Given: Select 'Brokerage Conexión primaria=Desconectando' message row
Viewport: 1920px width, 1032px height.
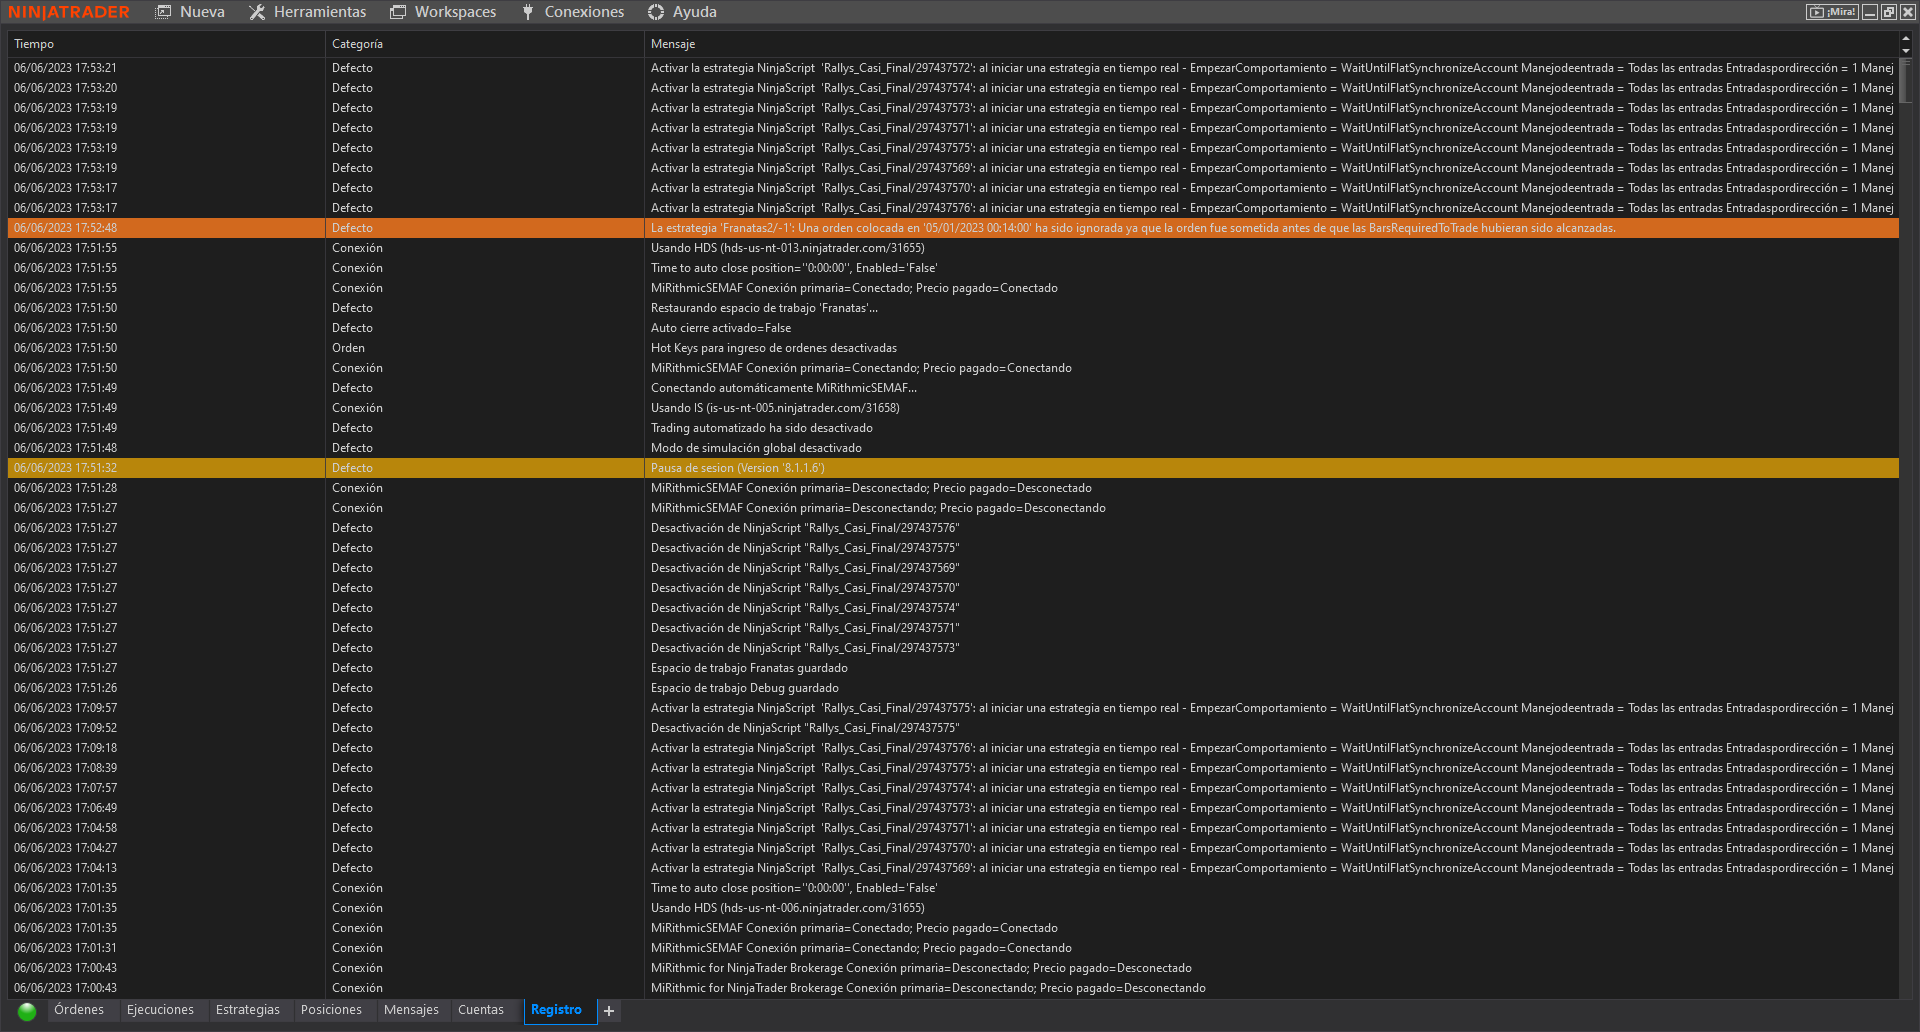Looking at the screenshot, I should pos(953,988).
